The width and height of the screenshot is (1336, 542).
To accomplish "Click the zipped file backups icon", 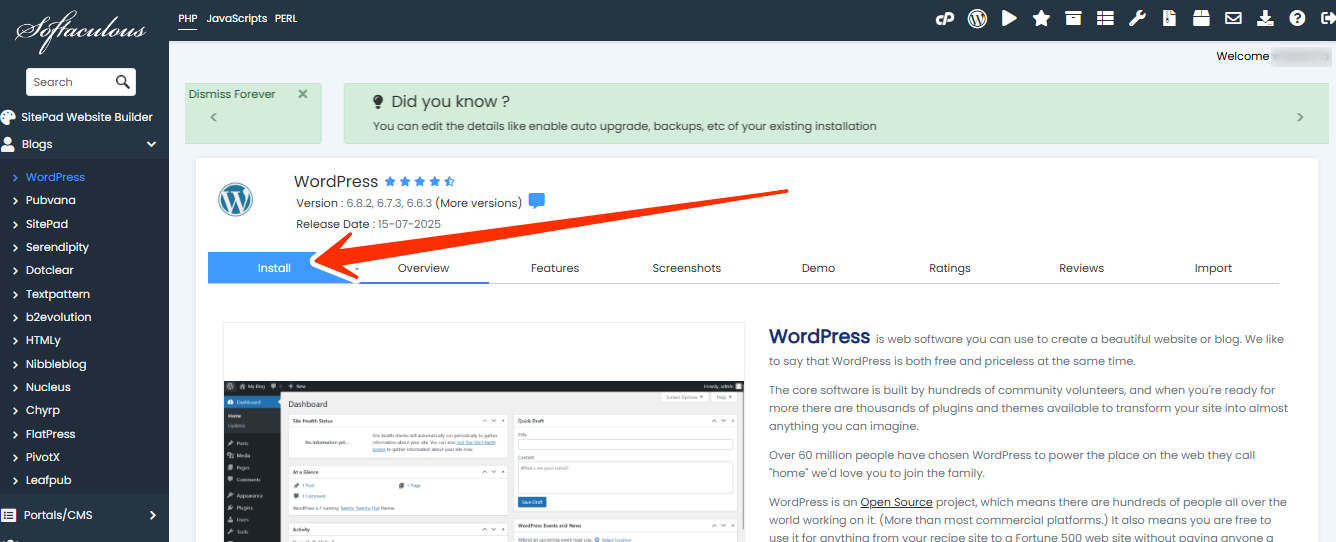I will pyautogui.click(x=1169, y=18).
